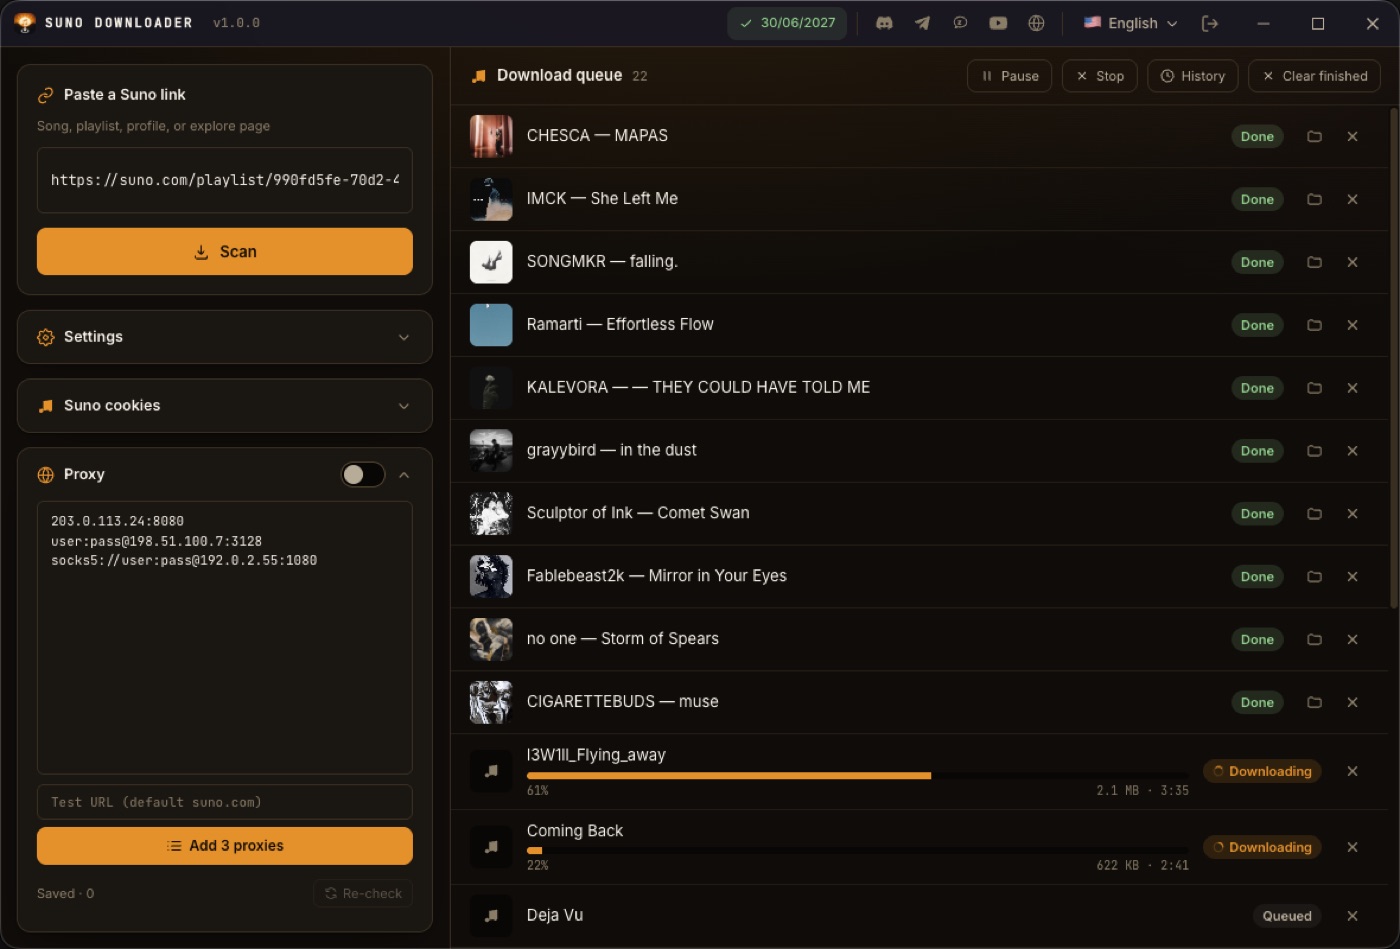Click into the proxy list text area
The width and height of the screenshot is (1400, 949).
(x=225, y=638)
